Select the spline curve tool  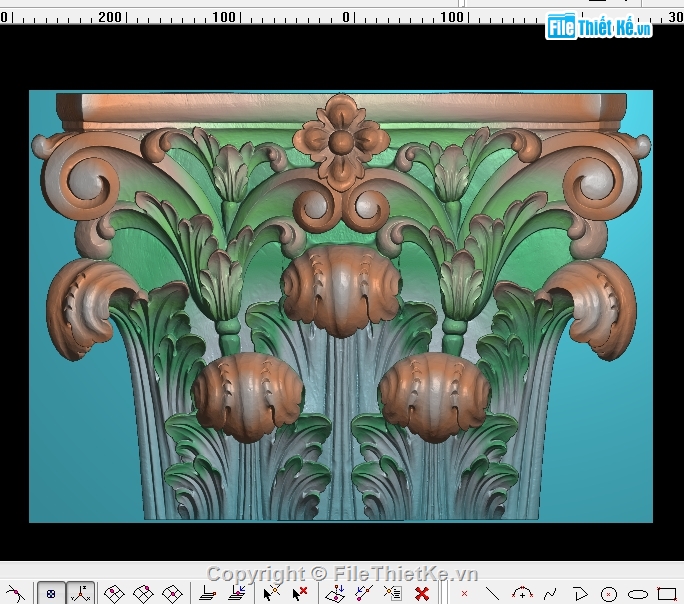(551, 594)
